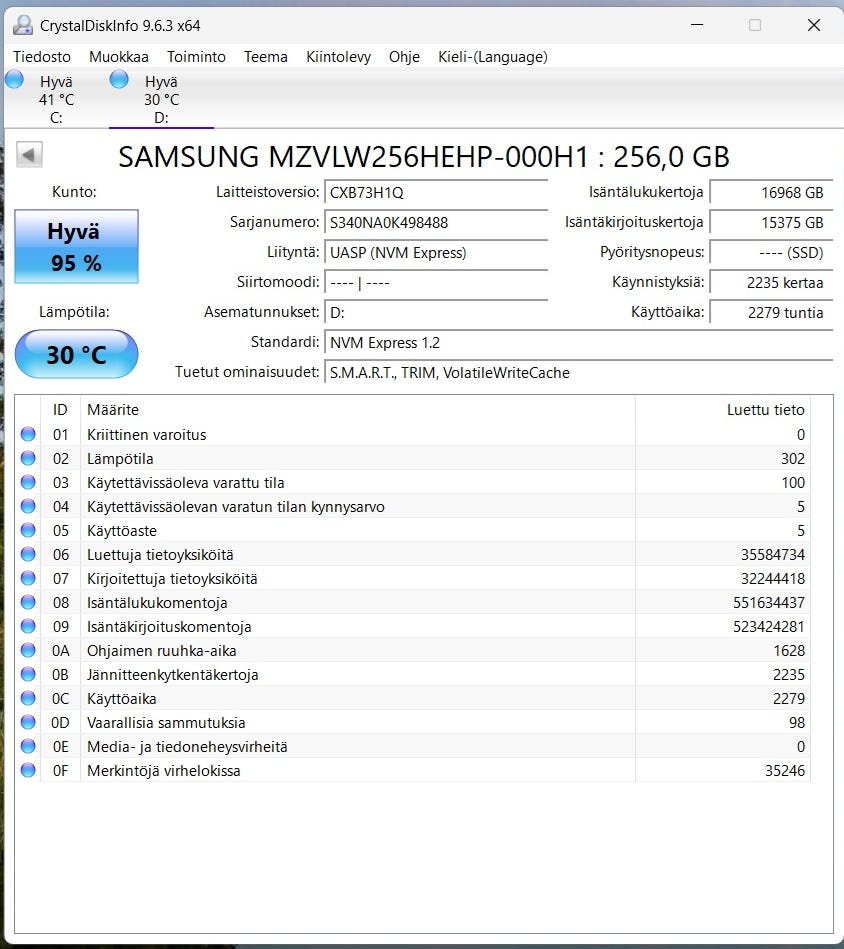
Task: Click status orb for Vaarallisia sammutuksia row
Action: click(28, 722)
